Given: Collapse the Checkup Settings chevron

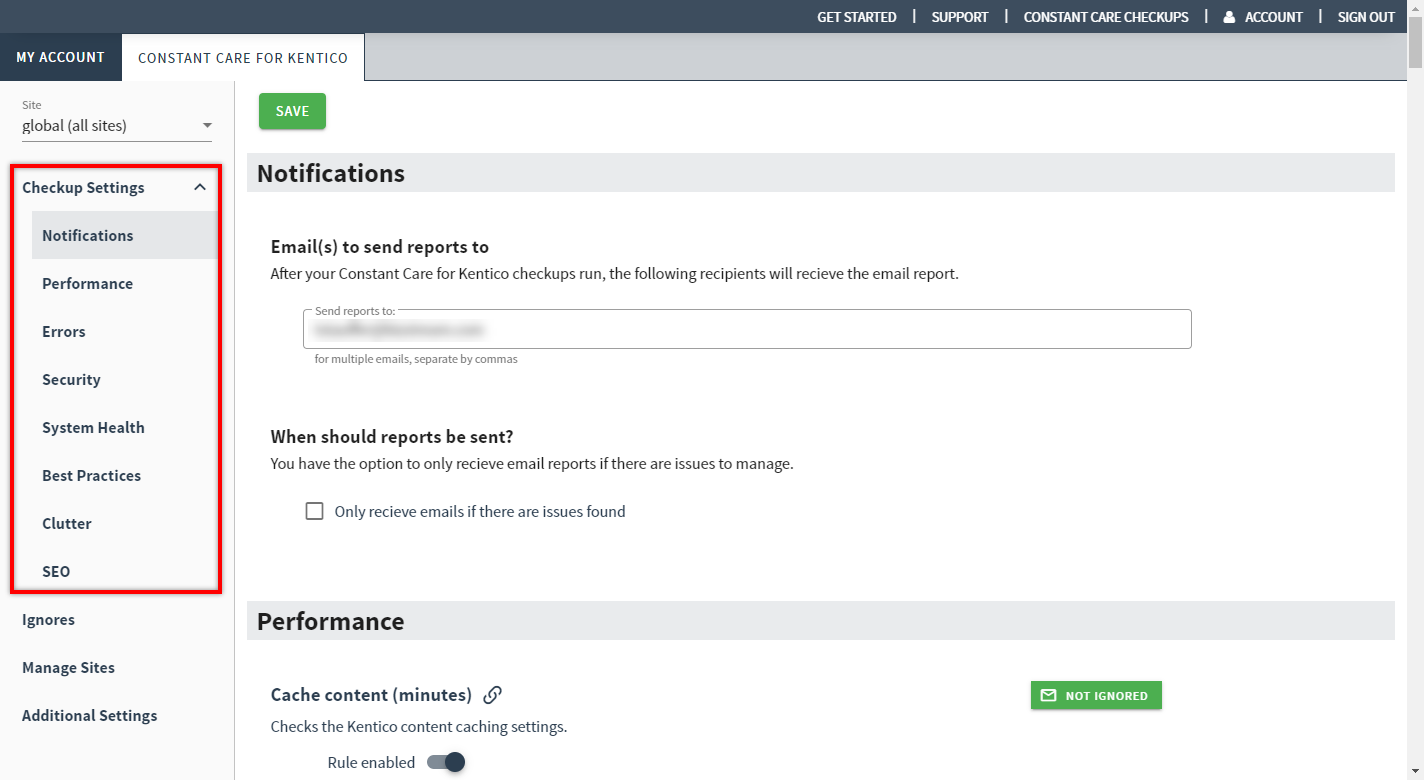Looking at the screenshot, I should click(200, 187).
